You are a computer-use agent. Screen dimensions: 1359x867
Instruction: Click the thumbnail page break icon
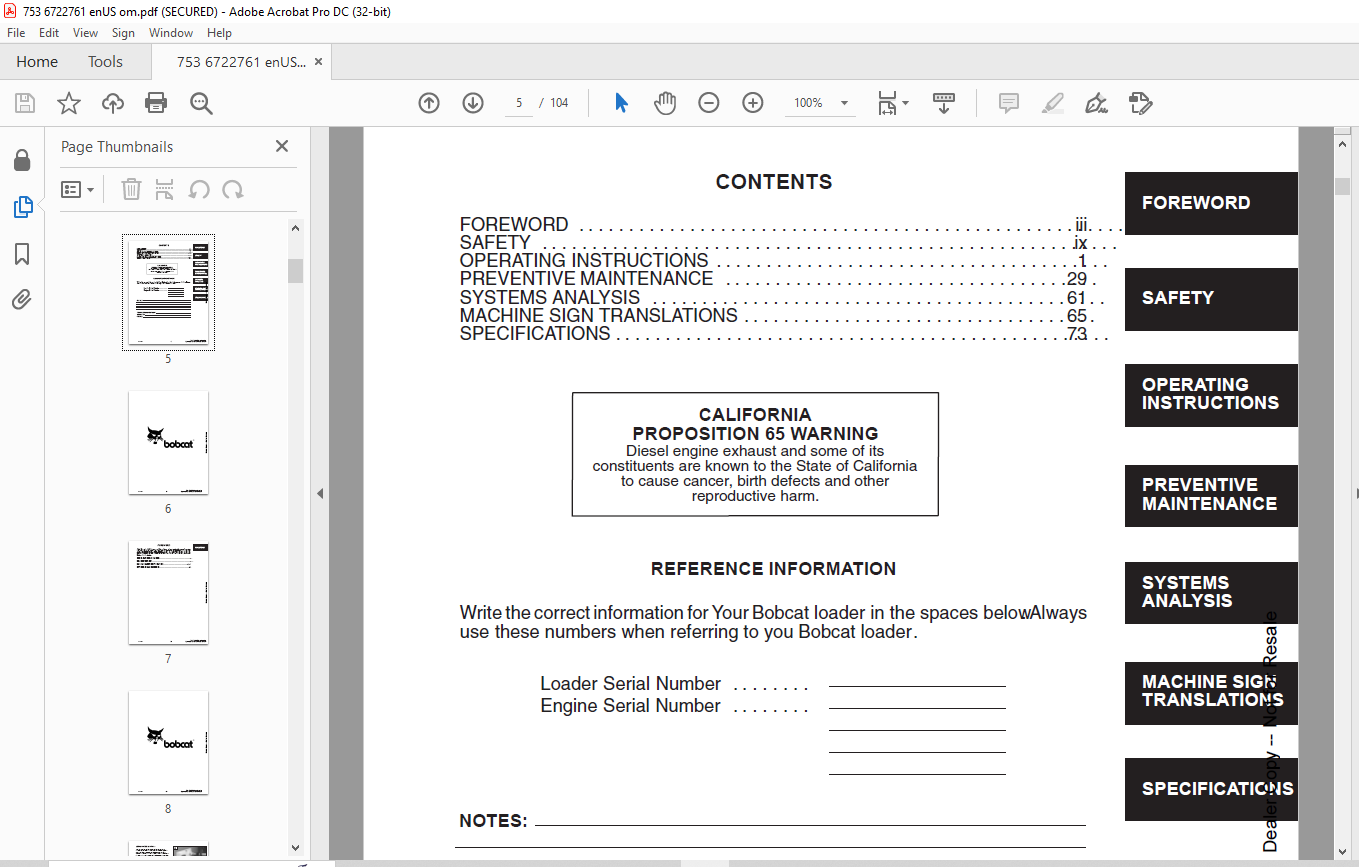[165, 189]
